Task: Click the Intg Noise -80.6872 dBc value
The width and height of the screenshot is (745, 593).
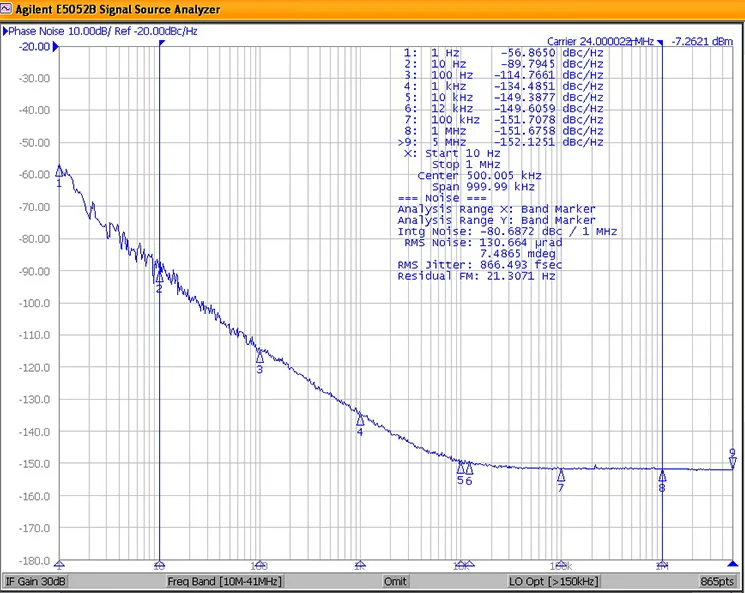Action: [521, 231]
